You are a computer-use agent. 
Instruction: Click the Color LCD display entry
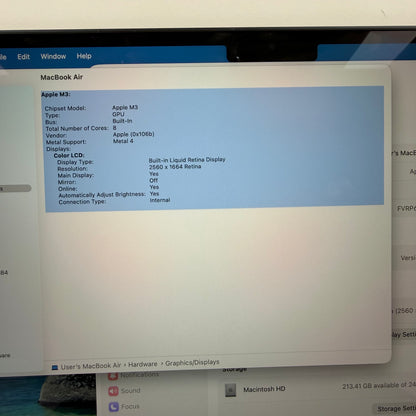[69, 155]
